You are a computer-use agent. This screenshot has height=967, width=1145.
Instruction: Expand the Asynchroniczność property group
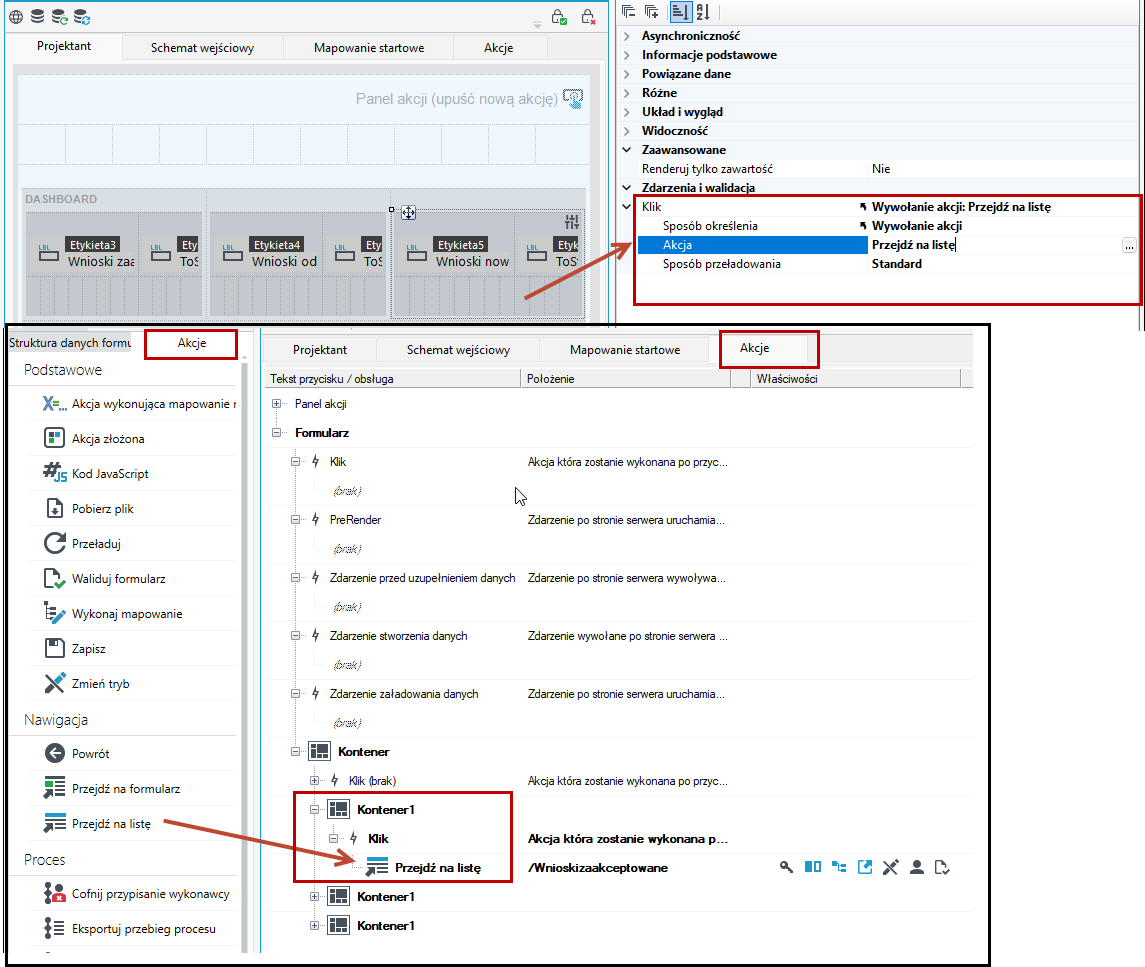pos(627,36)
